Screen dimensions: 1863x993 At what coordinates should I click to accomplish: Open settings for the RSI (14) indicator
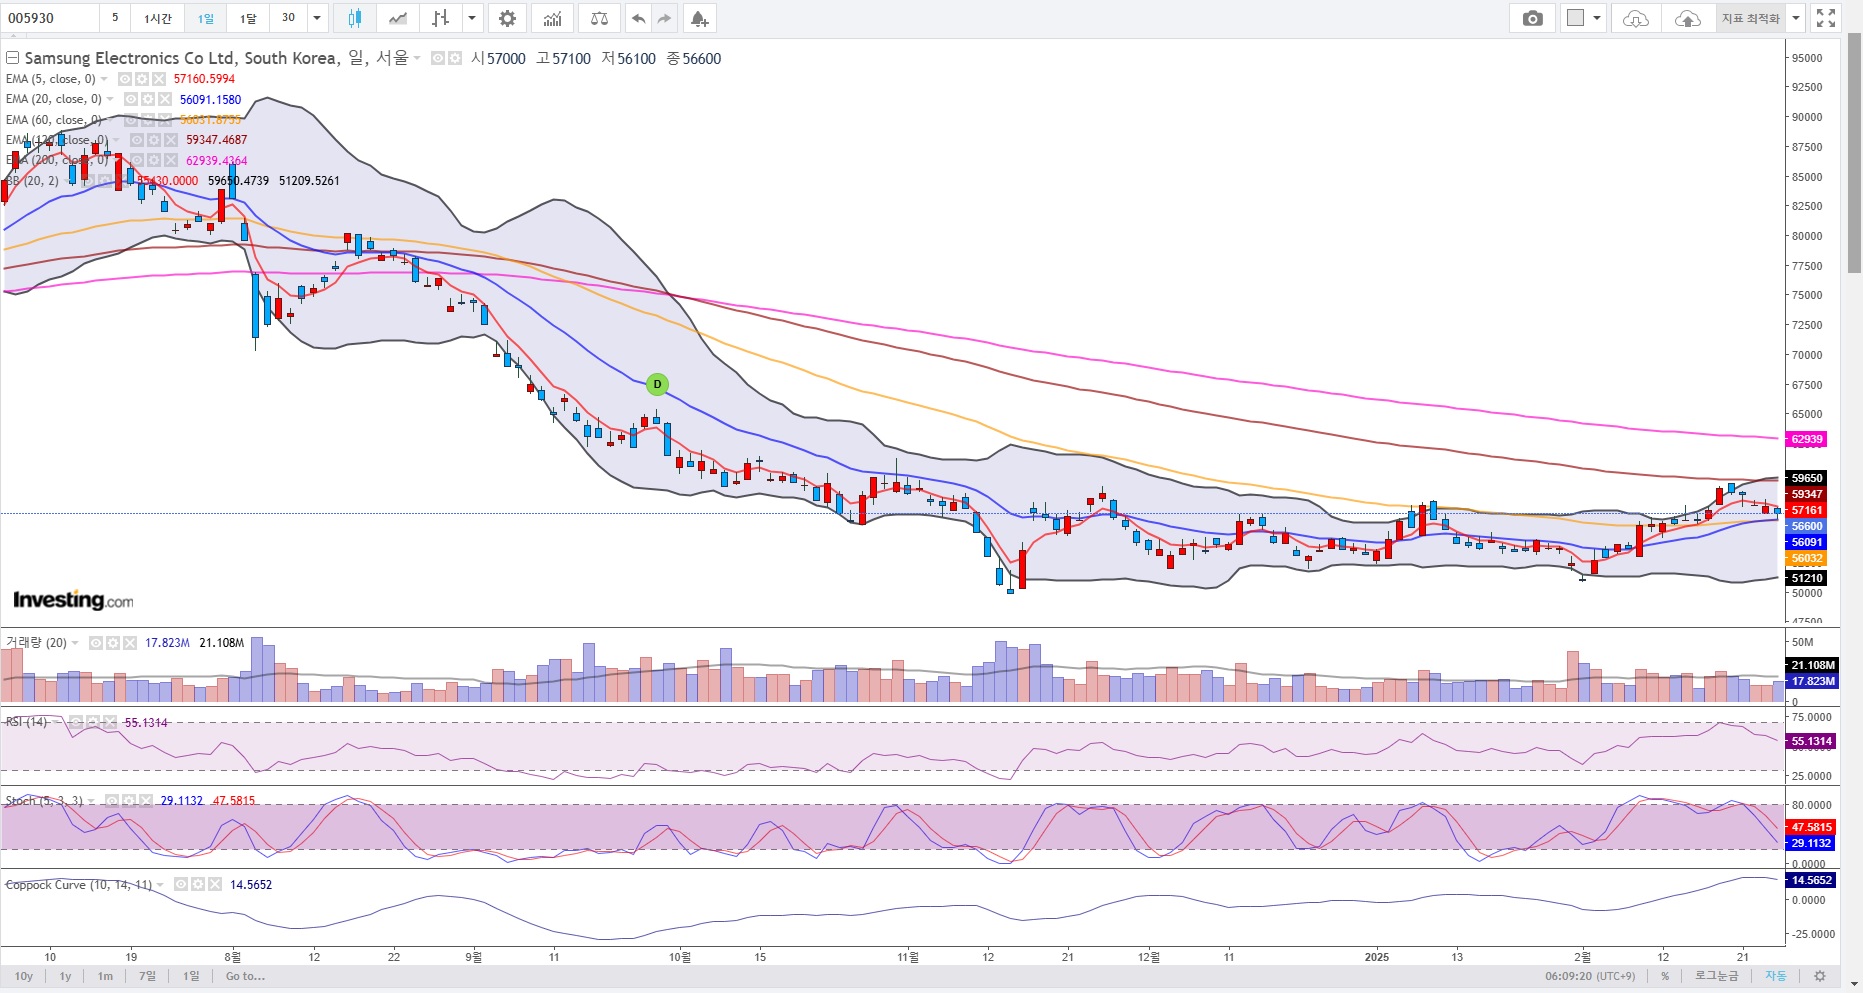click(93, 722)
